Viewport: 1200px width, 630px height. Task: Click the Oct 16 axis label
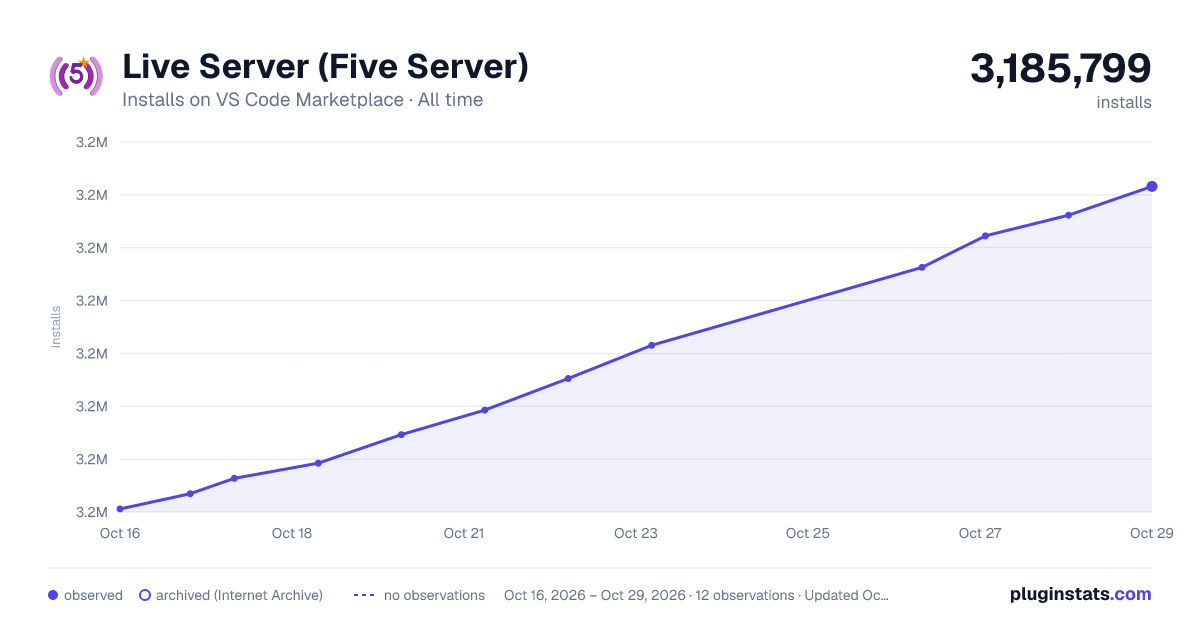120,533
